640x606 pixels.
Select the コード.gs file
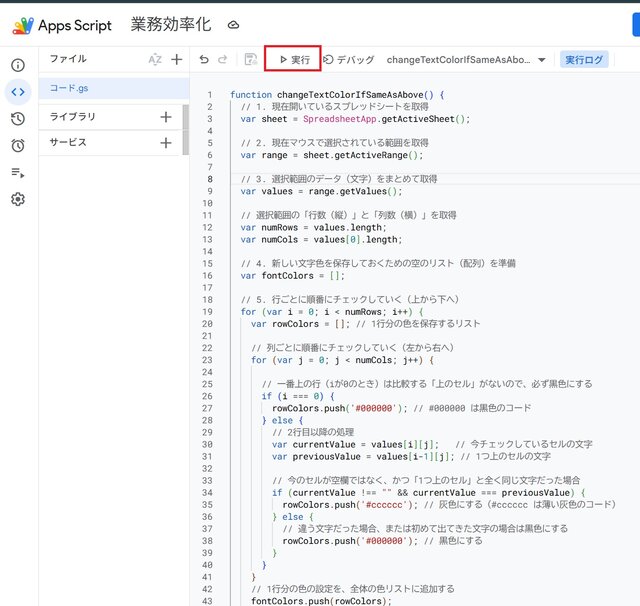coord(114,88)
